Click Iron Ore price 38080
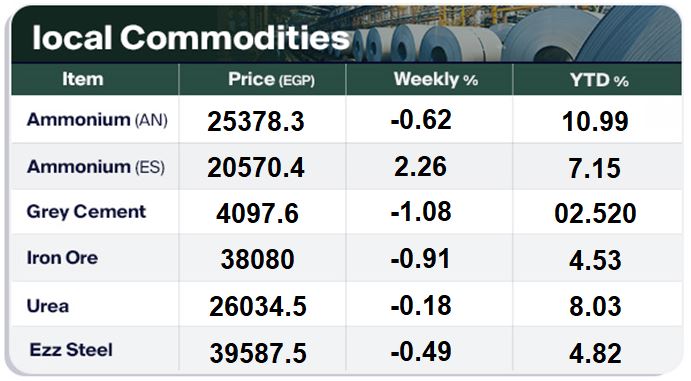Screen dimensions: 691x381 (257, 259)
